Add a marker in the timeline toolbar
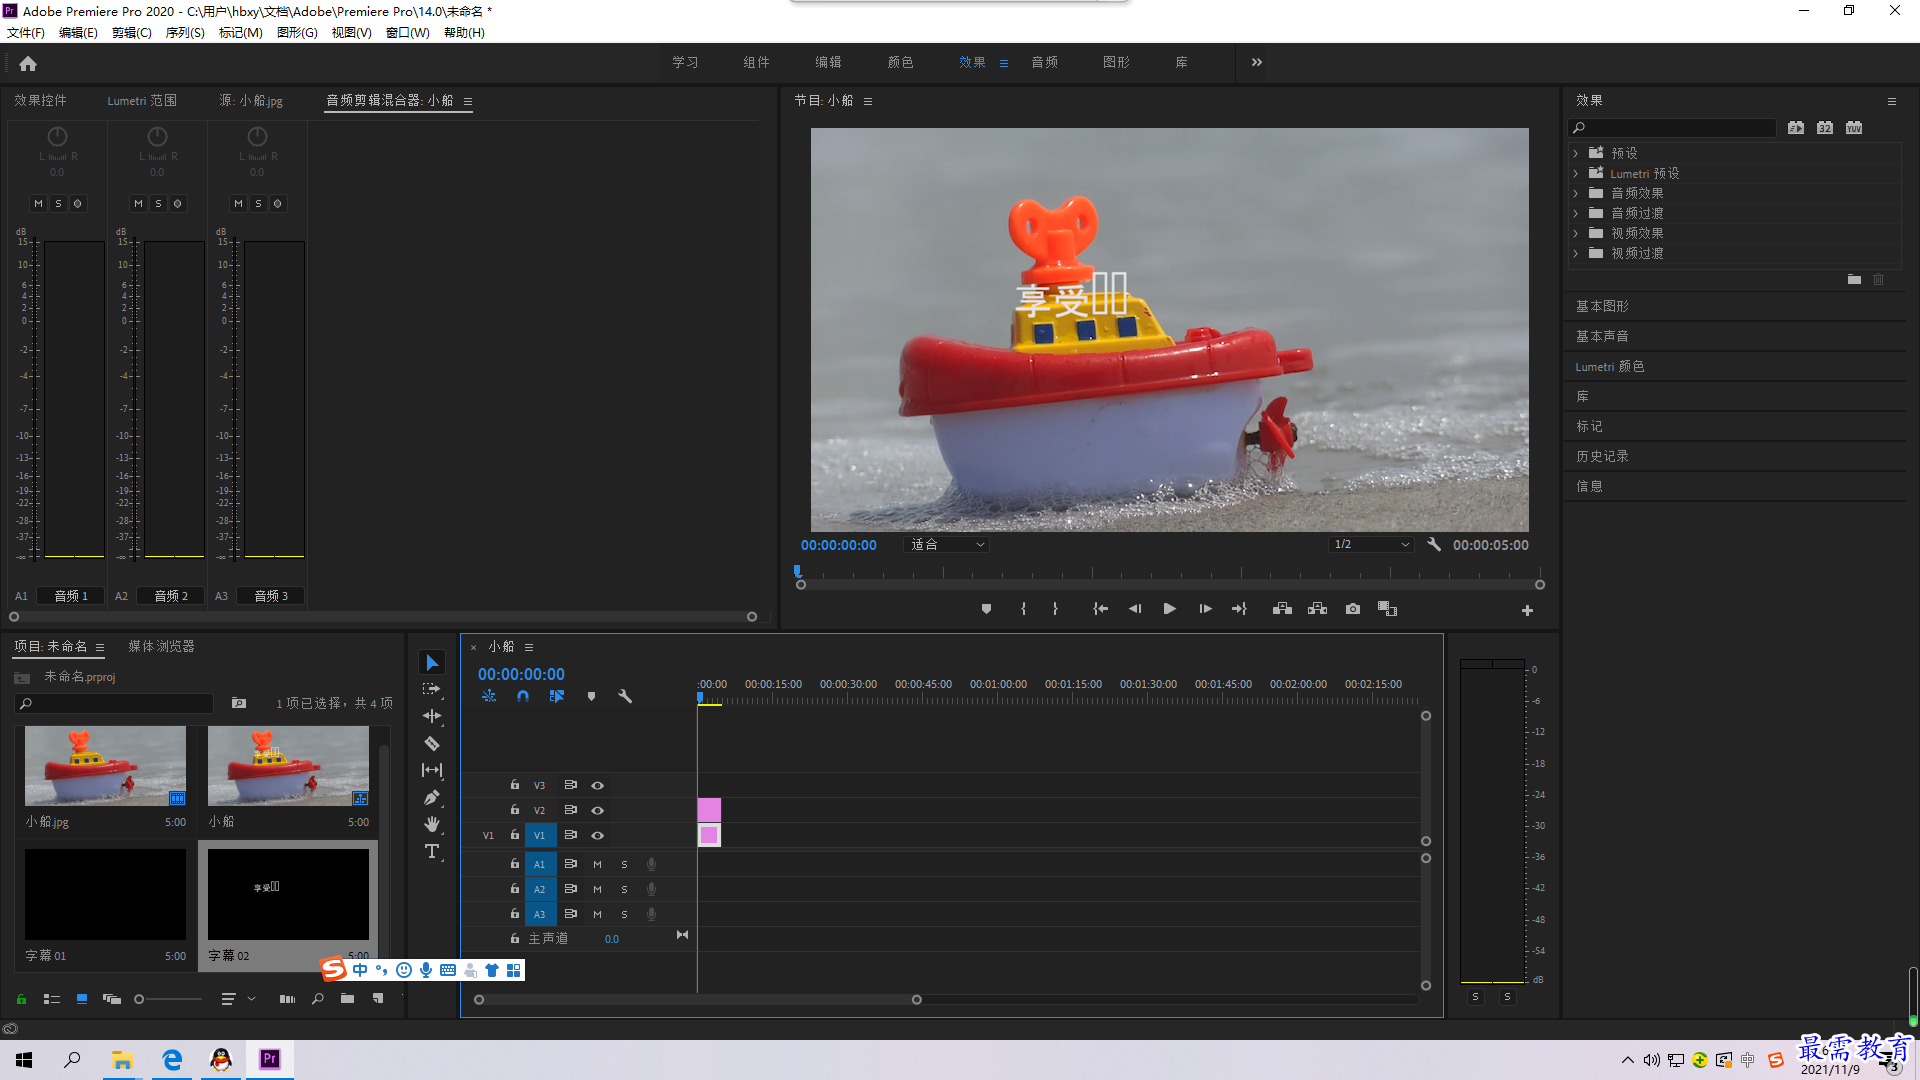 pyautogui.click(x=591, y=696)
